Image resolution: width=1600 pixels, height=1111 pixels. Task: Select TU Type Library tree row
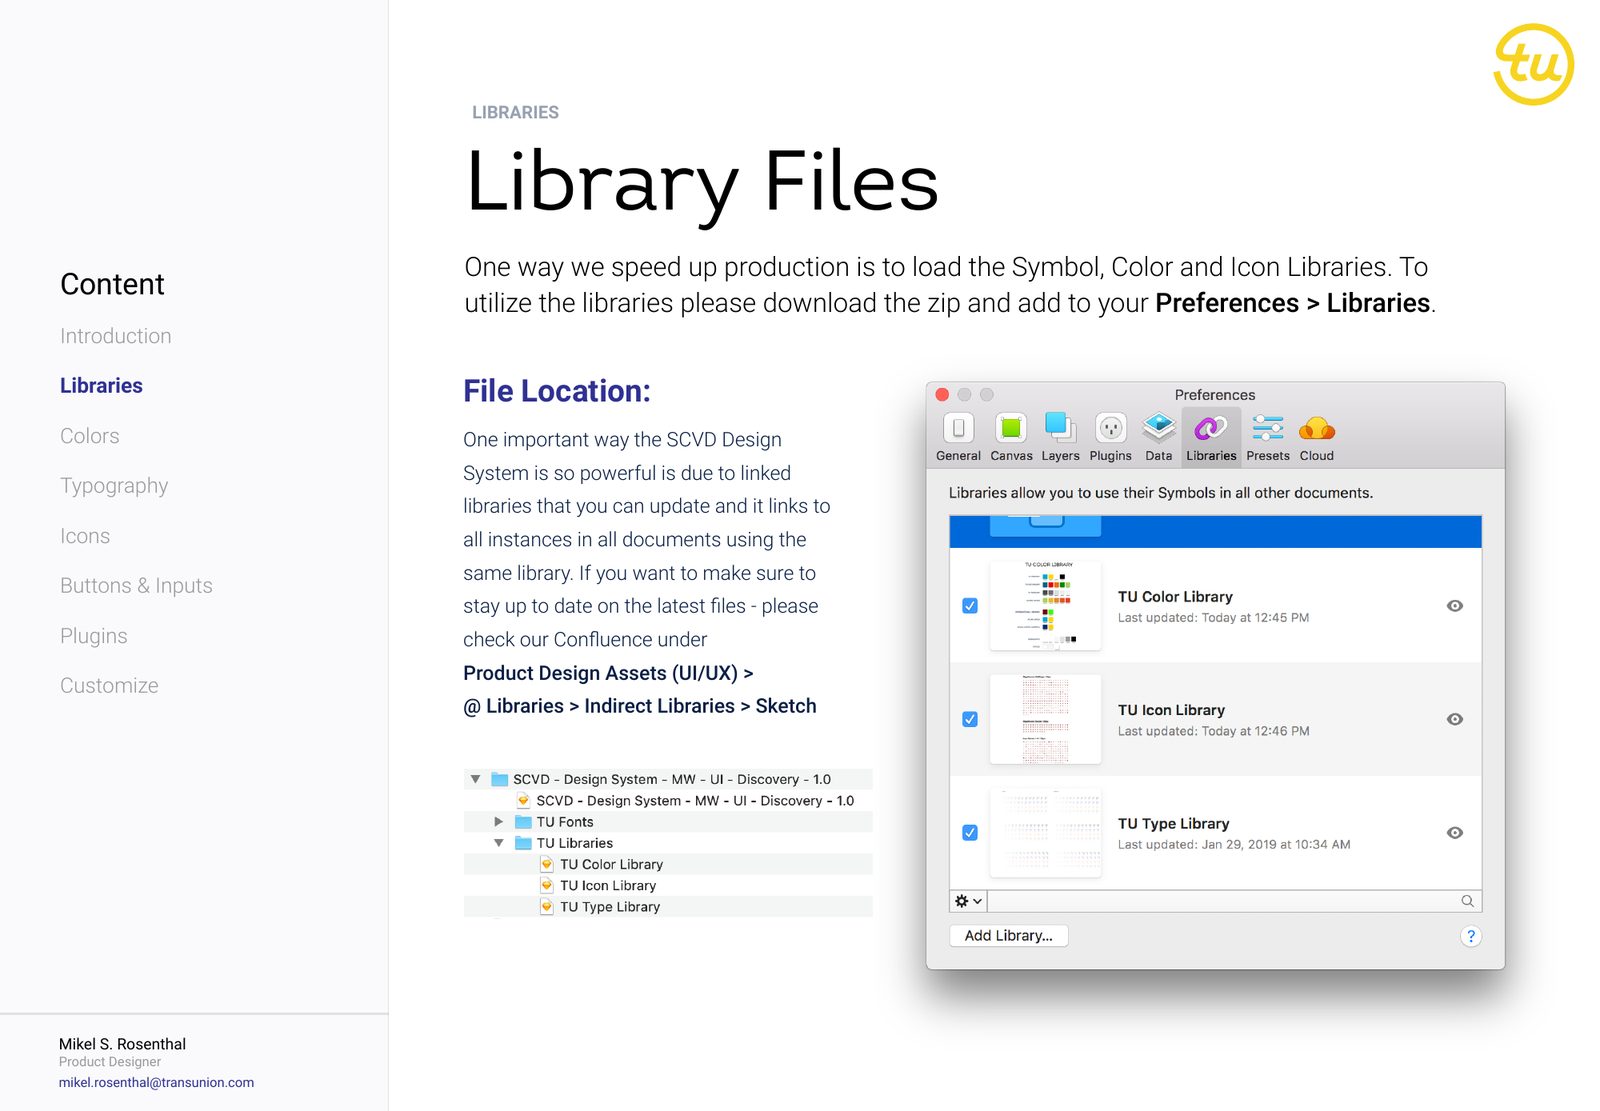[668, 907]
